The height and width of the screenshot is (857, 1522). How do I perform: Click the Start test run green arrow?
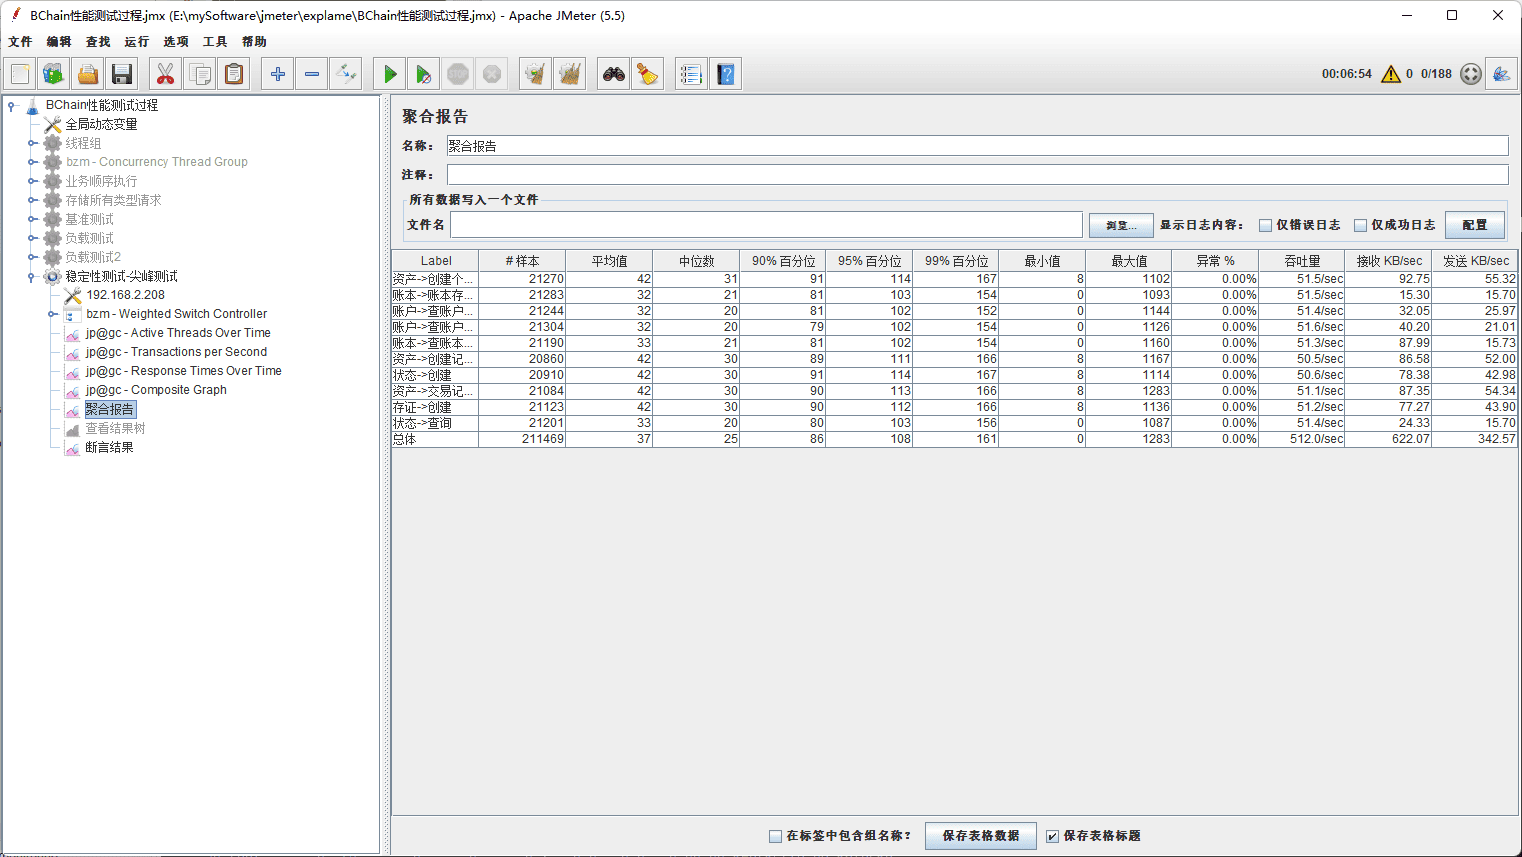pyautogui.click(x=390, y=74)
